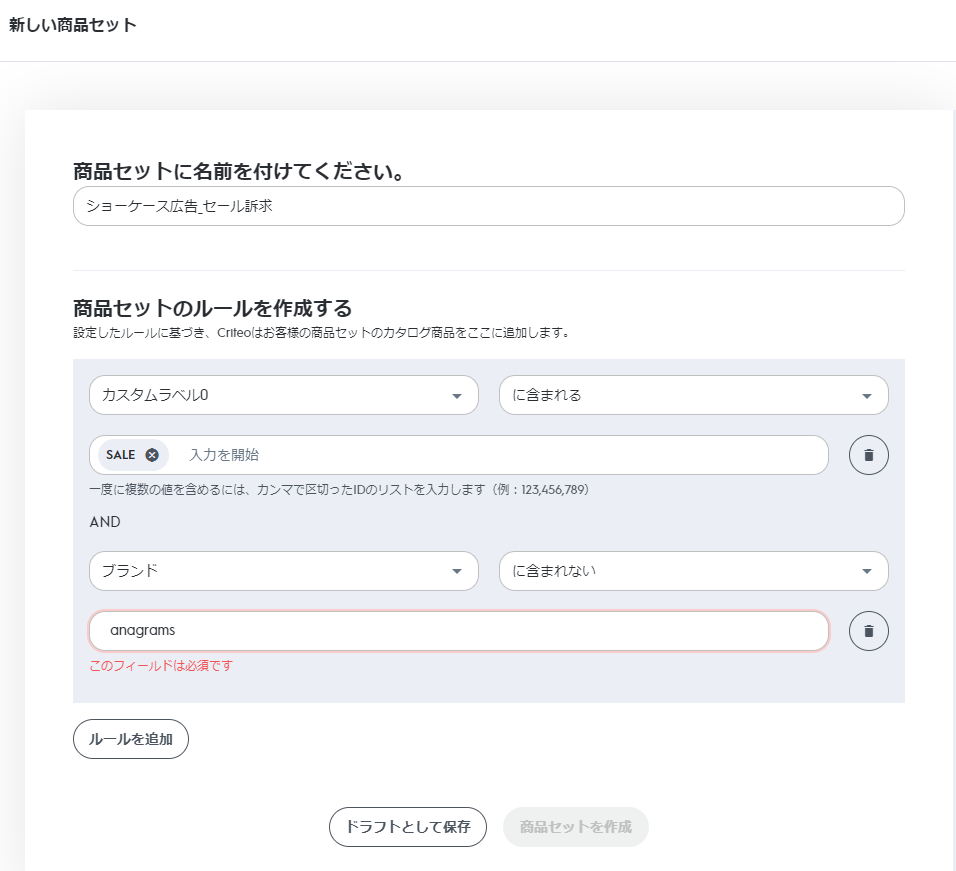Click the 商品セットのルールを作成する heading
This screenshot has height=871, width=956.
click(212, 308)
